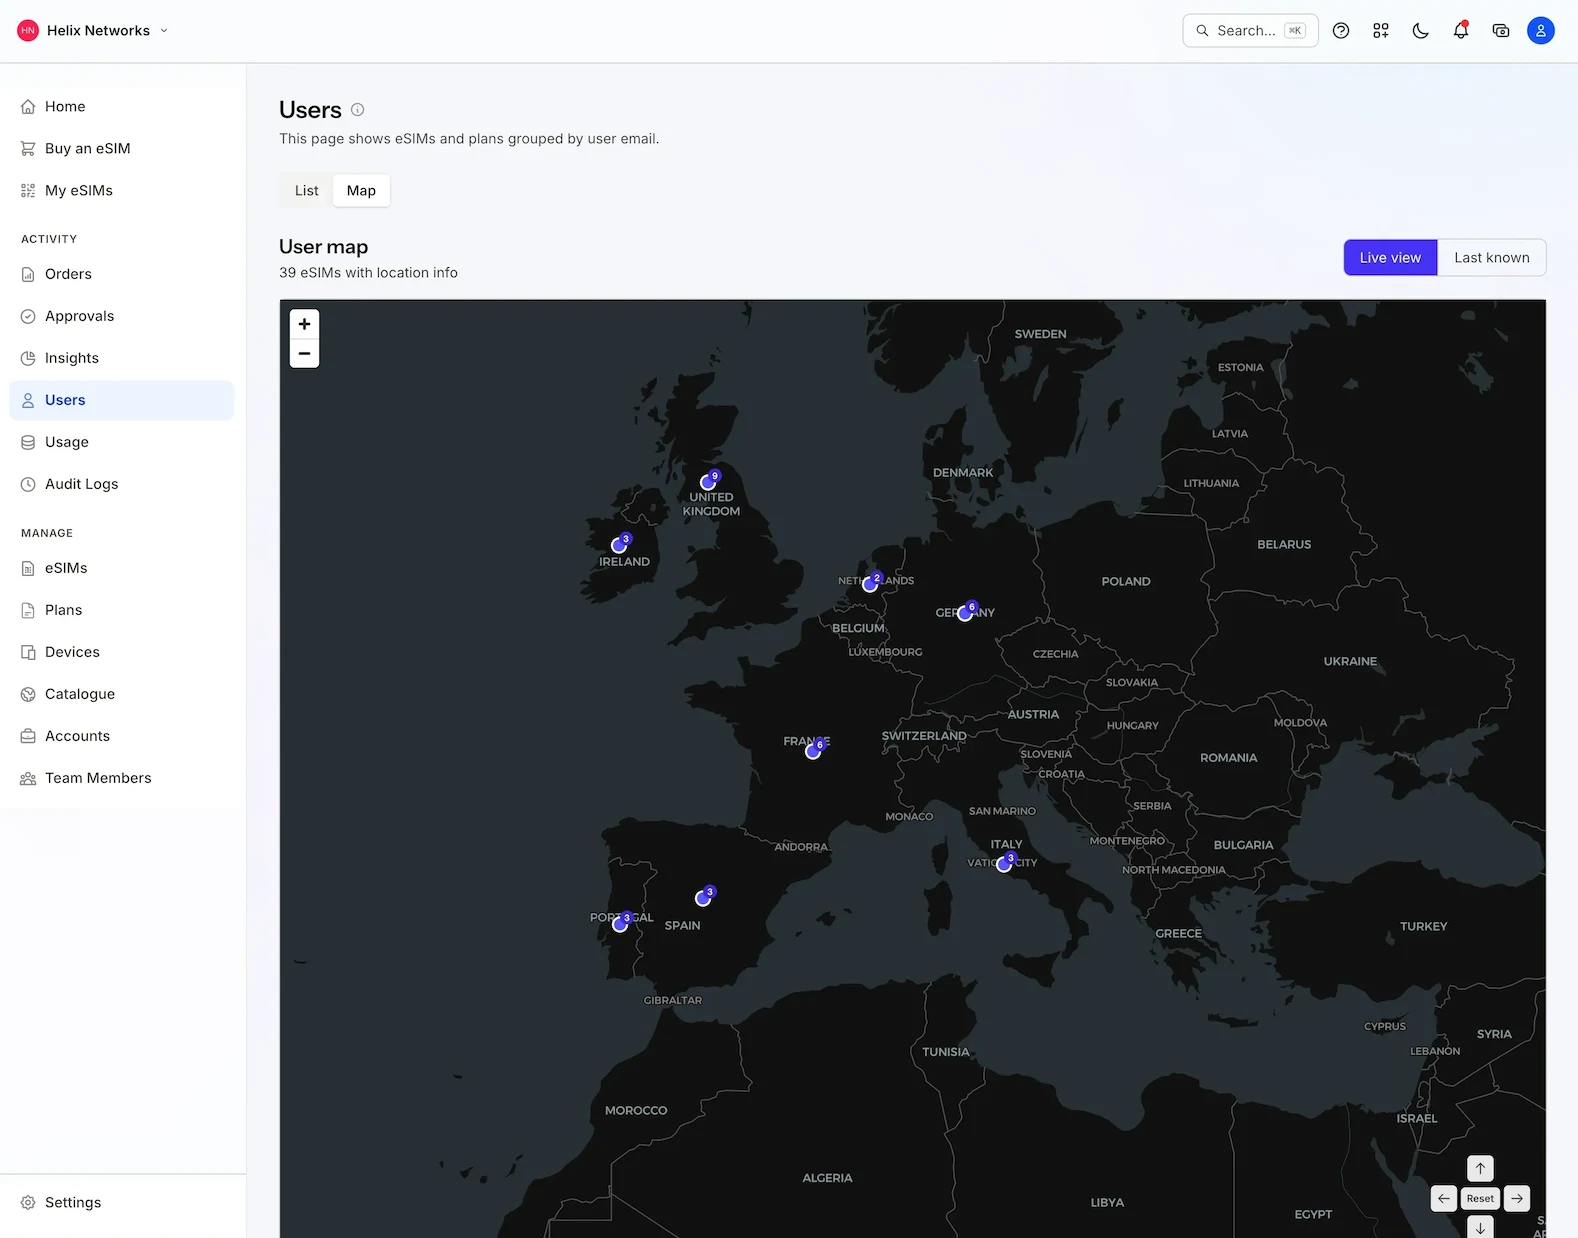Viewport: 1578px width, 1238px height.
Task: Open Catalogue page
Action: pyautogui.click(x=121, y=694)
